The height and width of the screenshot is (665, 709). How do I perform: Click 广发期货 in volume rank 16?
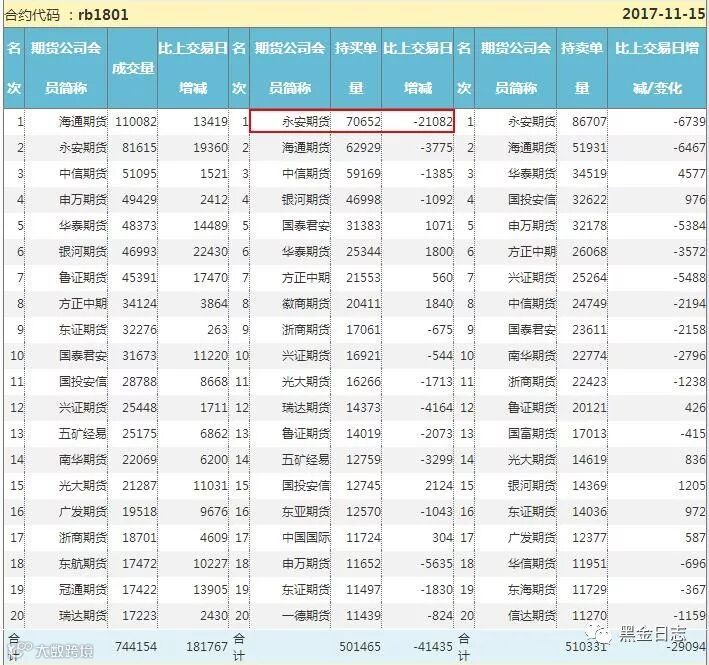pyautogui.click(x=83, y=512)
